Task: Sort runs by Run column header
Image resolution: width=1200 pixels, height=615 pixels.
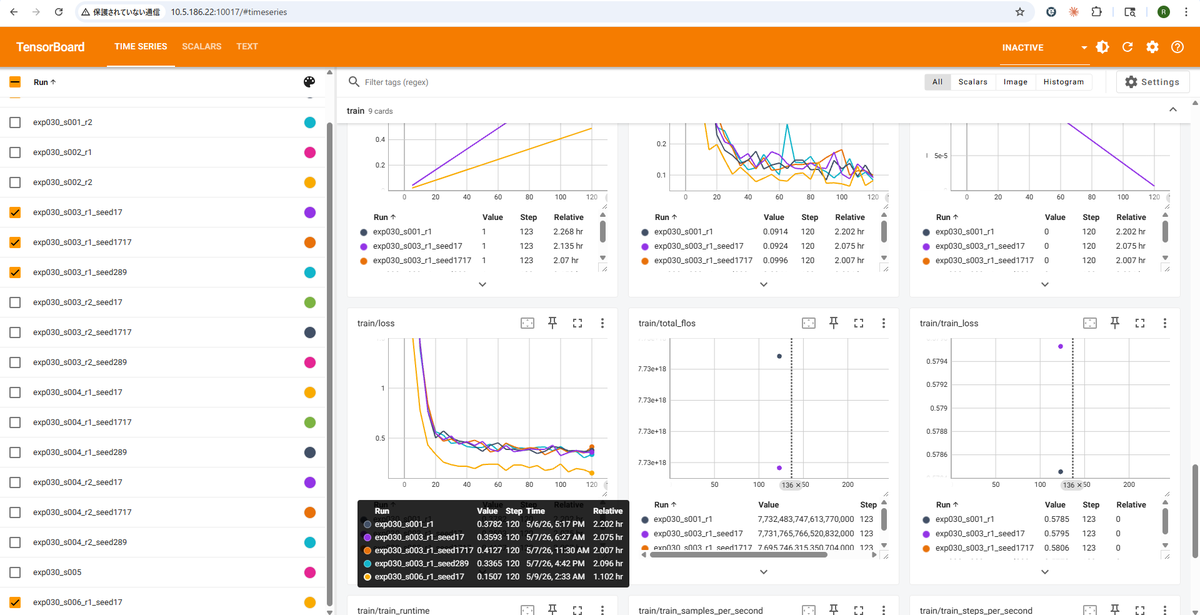Action: click(x=45, y=82)
